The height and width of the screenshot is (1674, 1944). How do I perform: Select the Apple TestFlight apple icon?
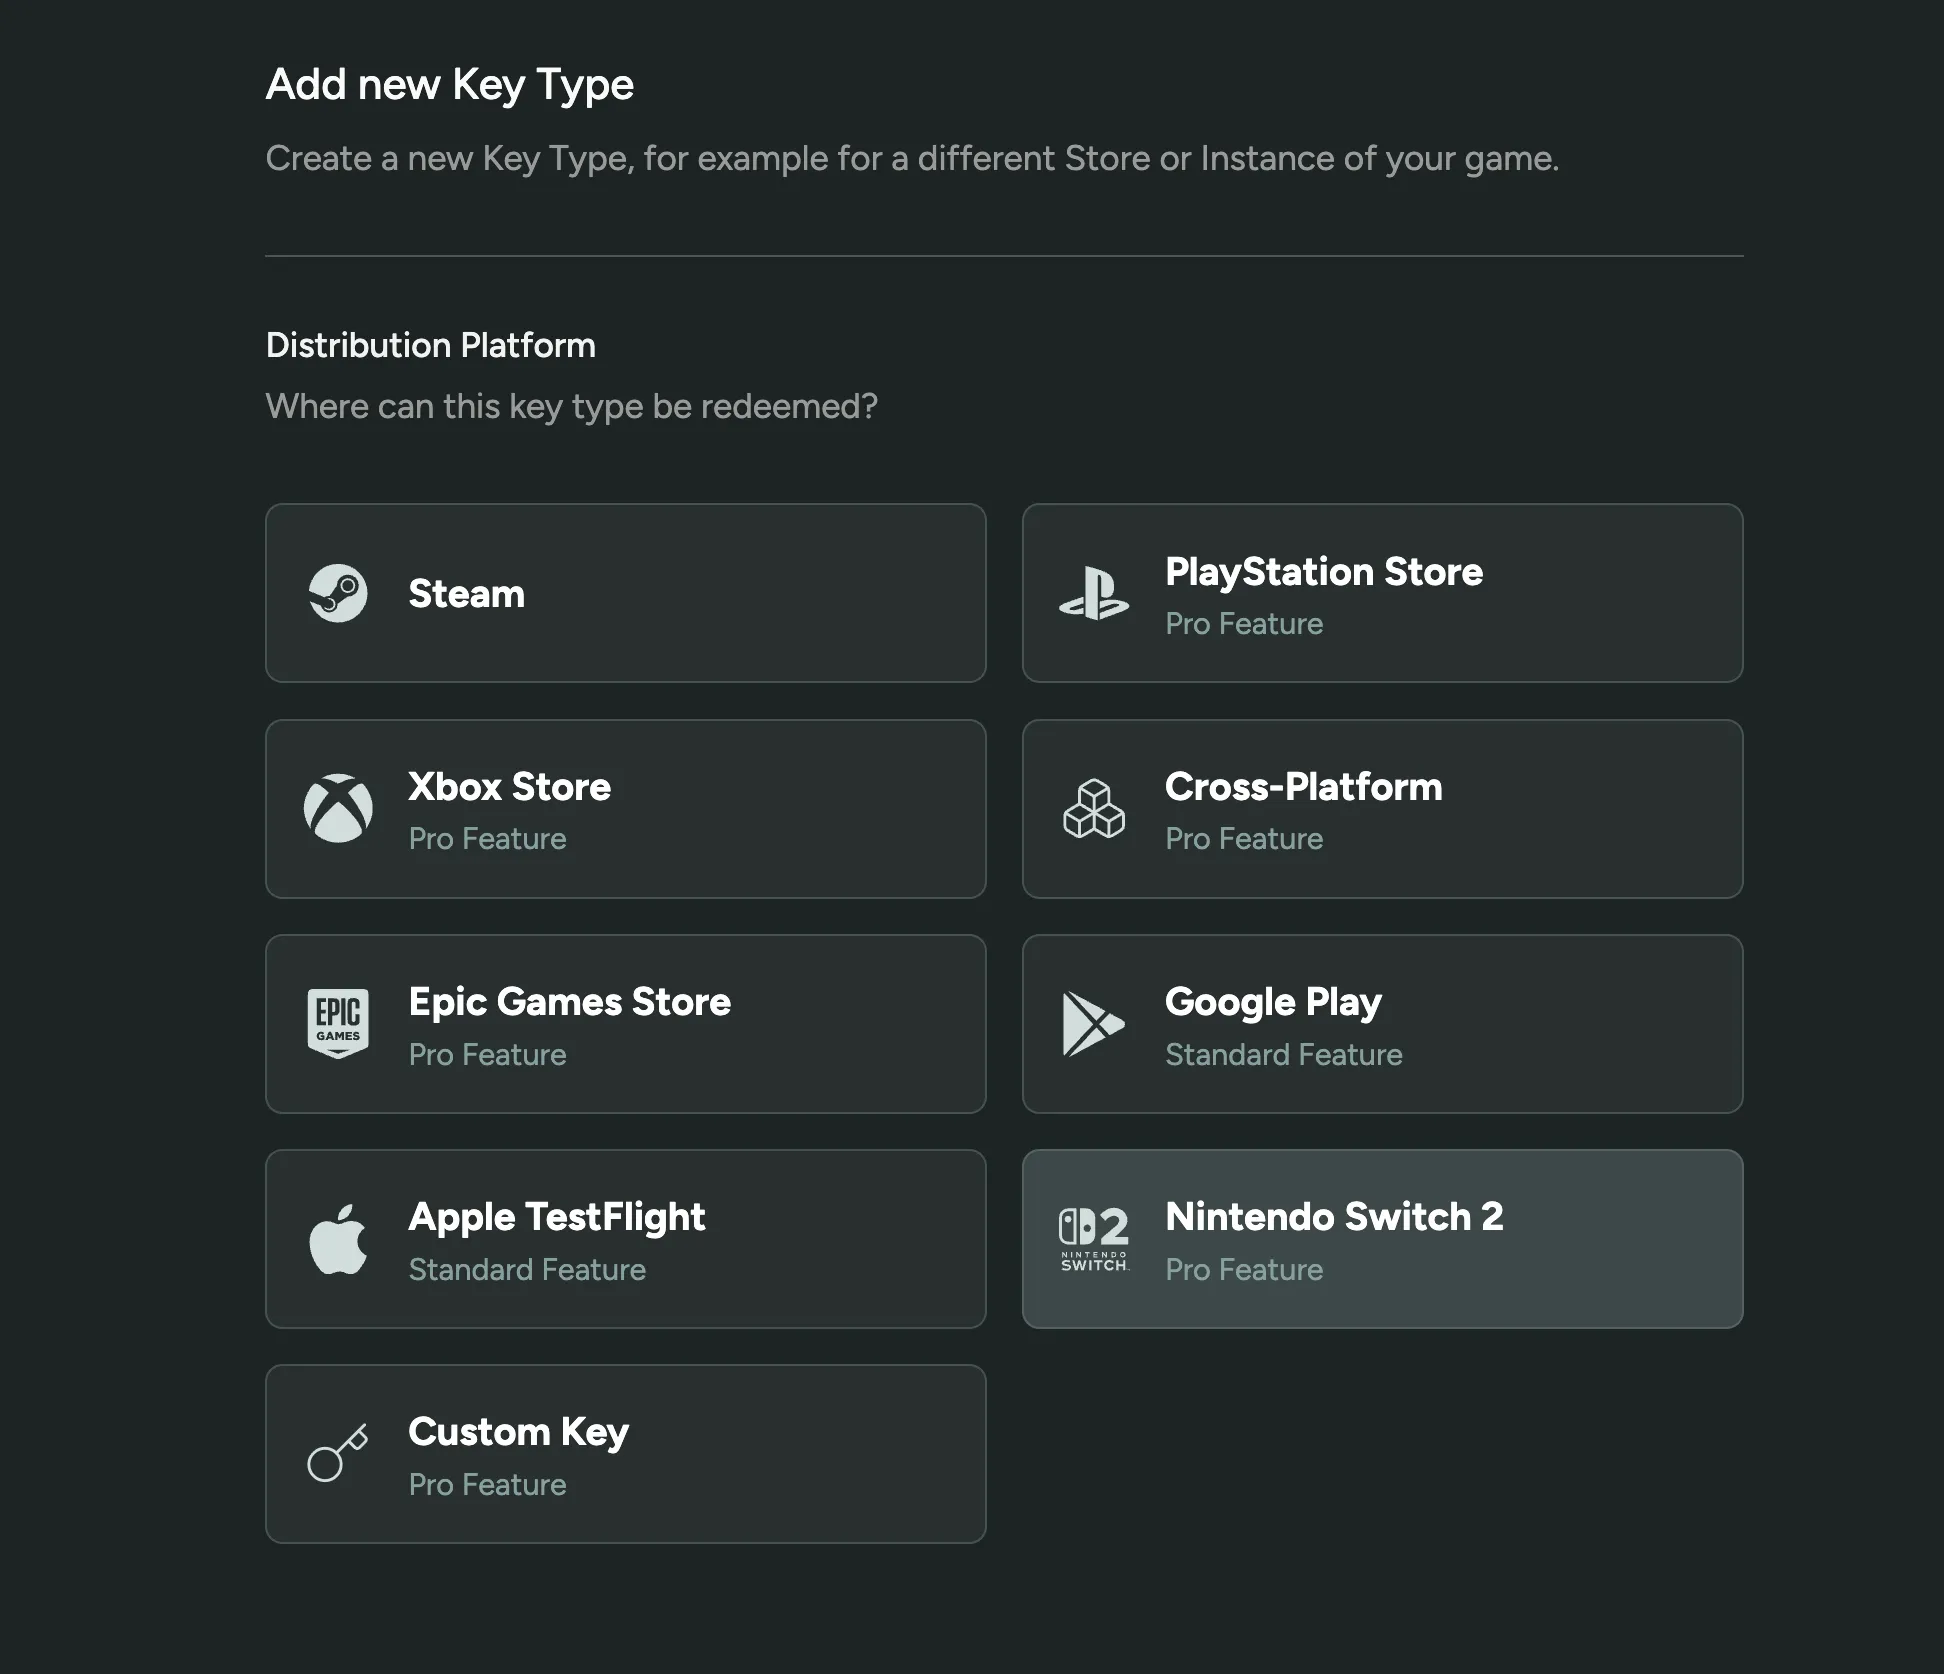click(x=338, y=1238)
